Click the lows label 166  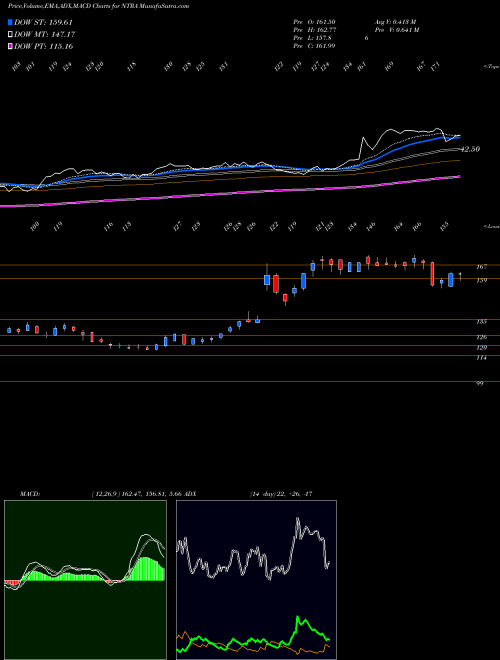click(x=417, y=226)
